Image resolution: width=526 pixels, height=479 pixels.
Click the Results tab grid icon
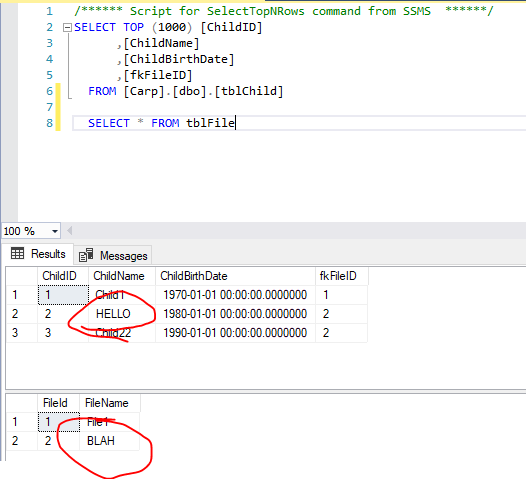click(17, 253)
